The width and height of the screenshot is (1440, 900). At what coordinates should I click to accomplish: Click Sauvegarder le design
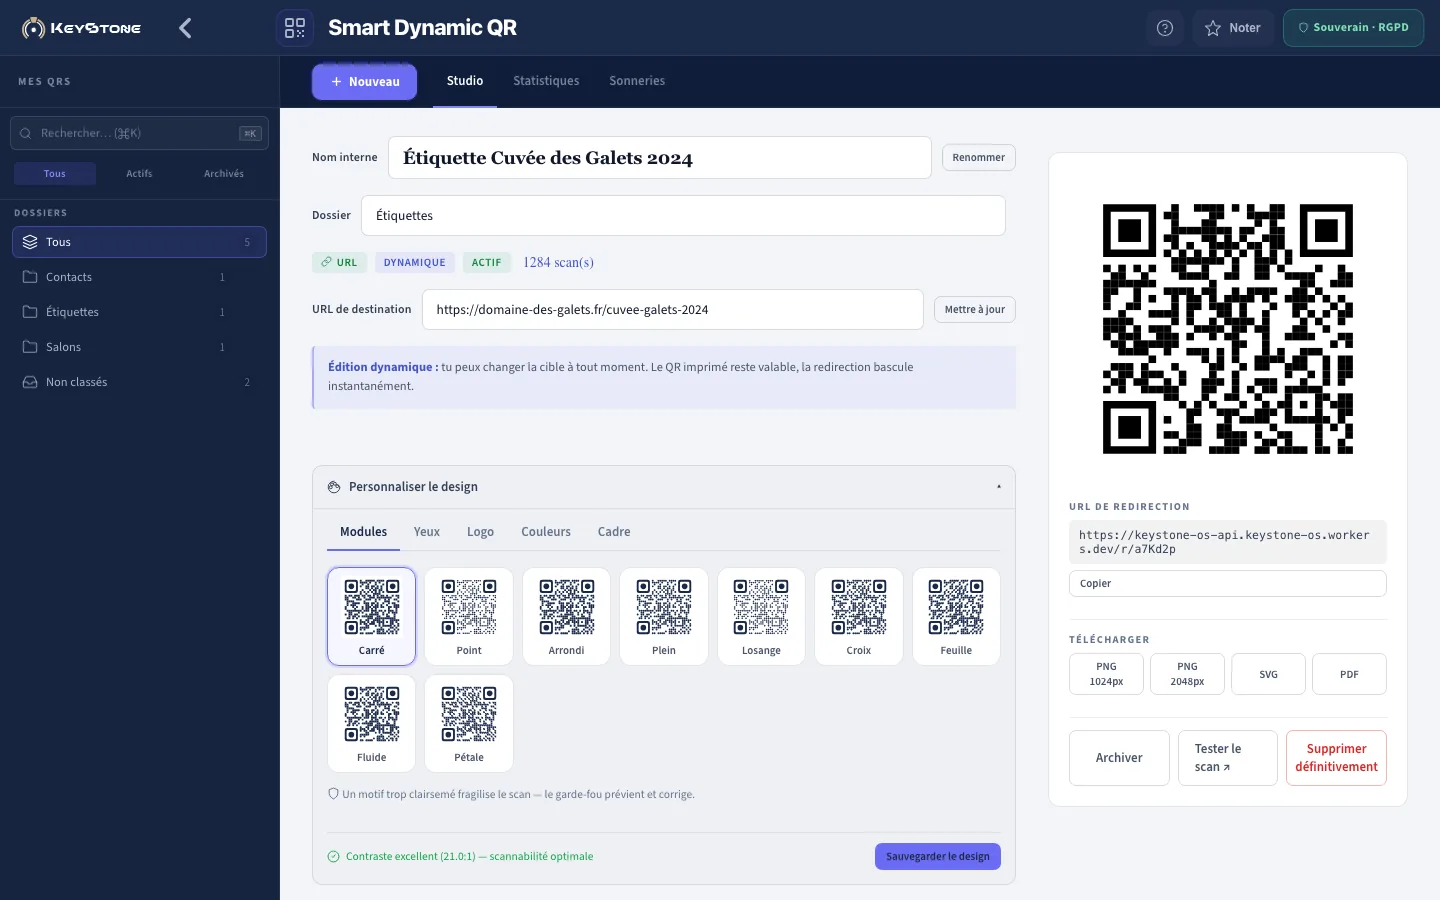click(x=938, y=857)
